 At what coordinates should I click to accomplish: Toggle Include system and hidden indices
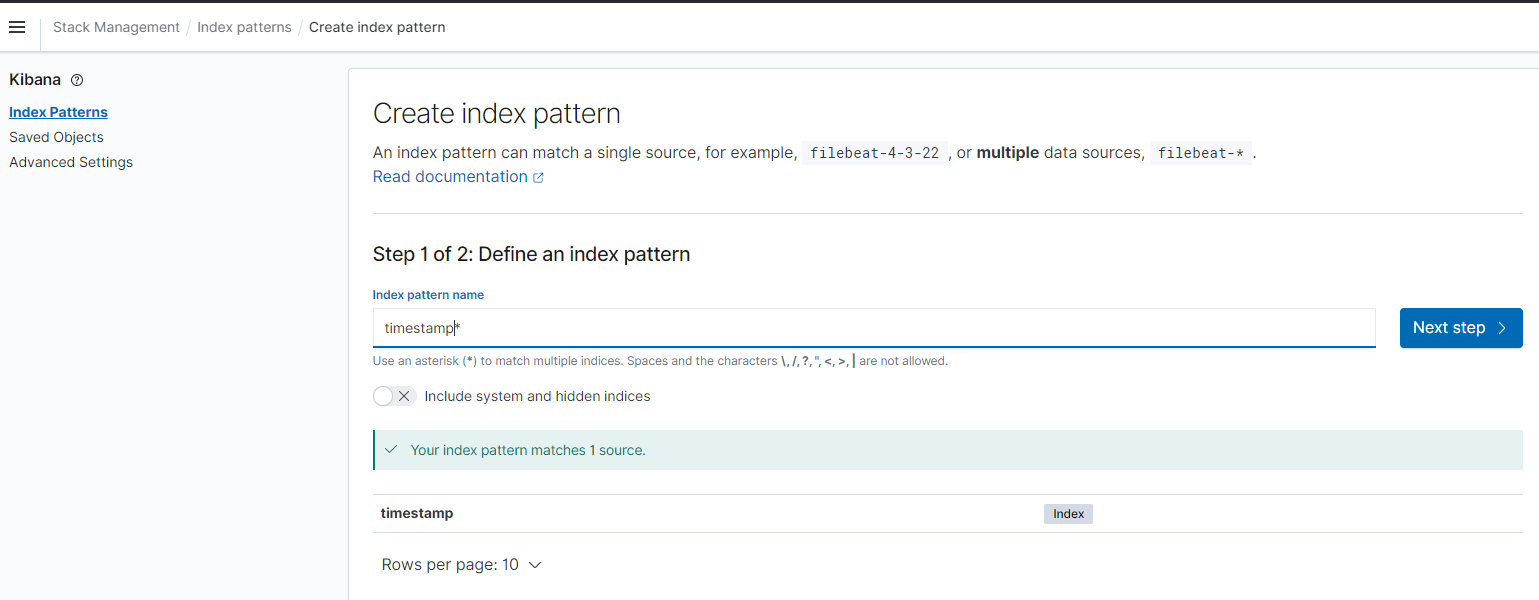pos(394,396)
